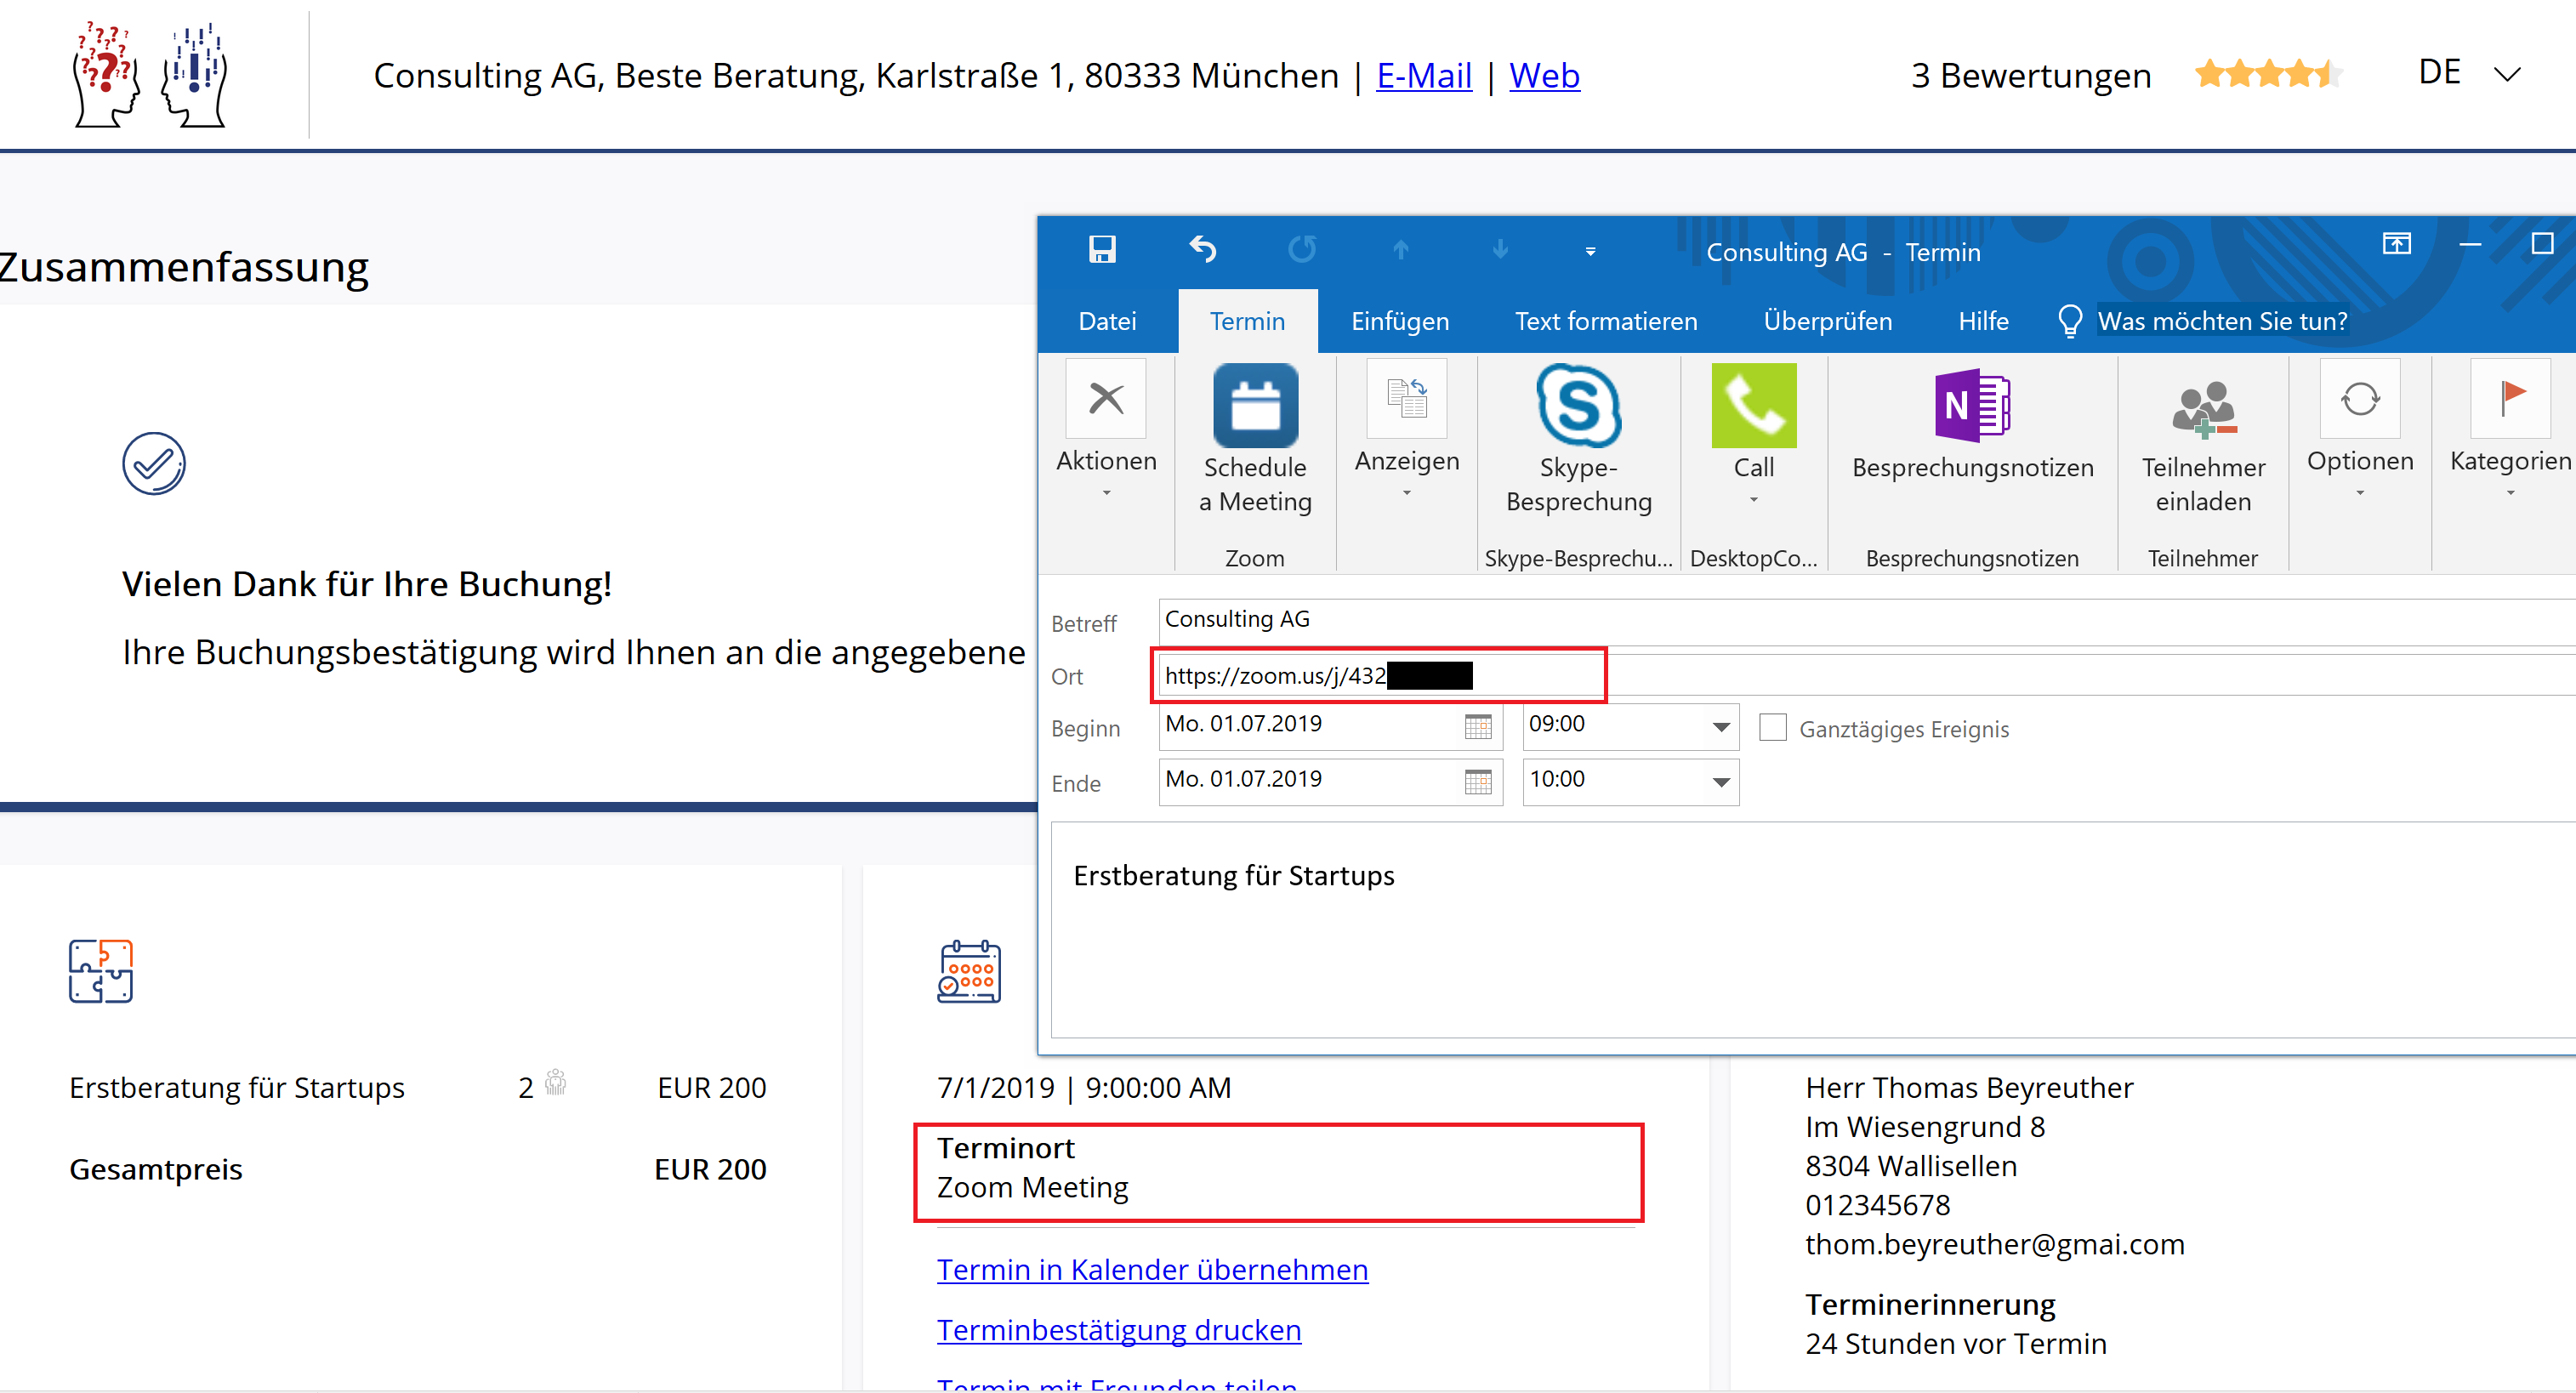The image size is (2576, 1393).
Task: Open the Hilfe tab
Action: 1983,321
